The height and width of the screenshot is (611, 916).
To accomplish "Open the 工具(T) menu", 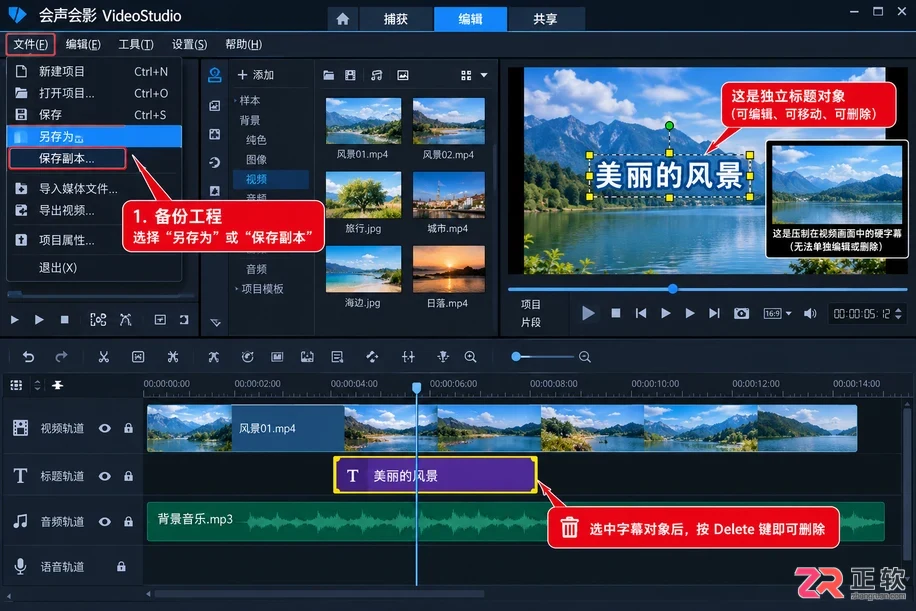I will pos(136,44).
